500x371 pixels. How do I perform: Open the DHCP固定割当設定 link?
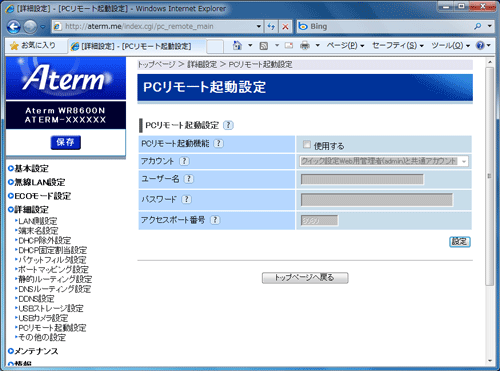coord(52,250)
